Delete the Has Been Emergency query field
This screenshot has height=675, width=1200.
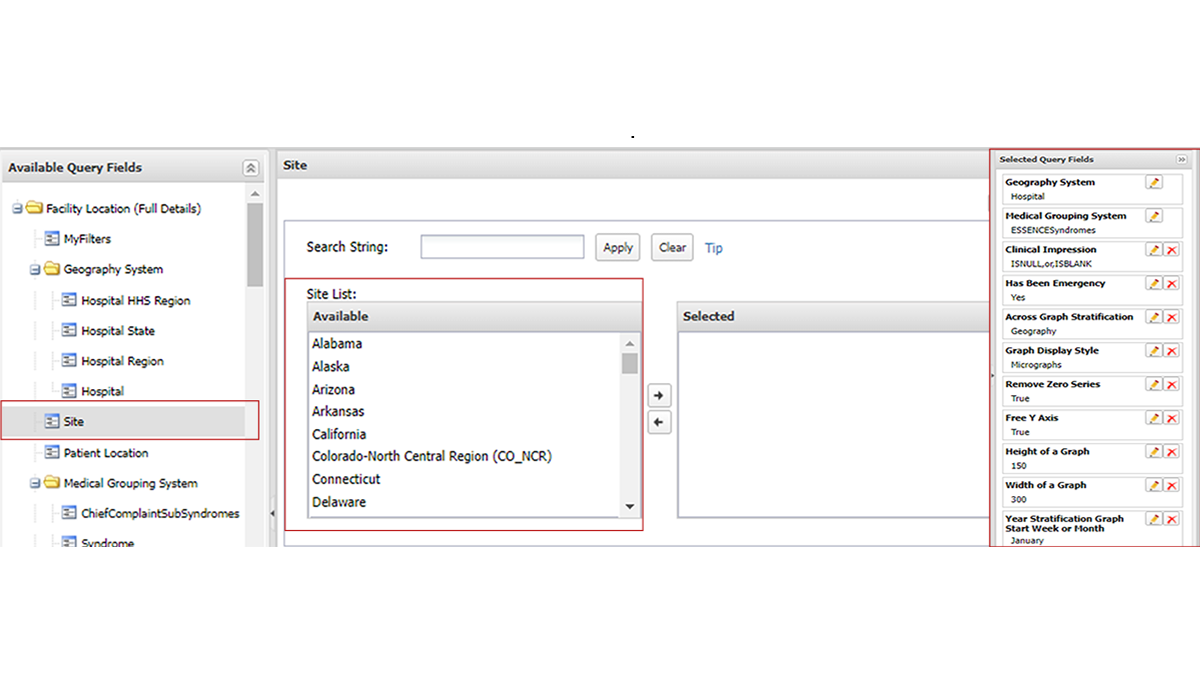(x=1171, y=284)
